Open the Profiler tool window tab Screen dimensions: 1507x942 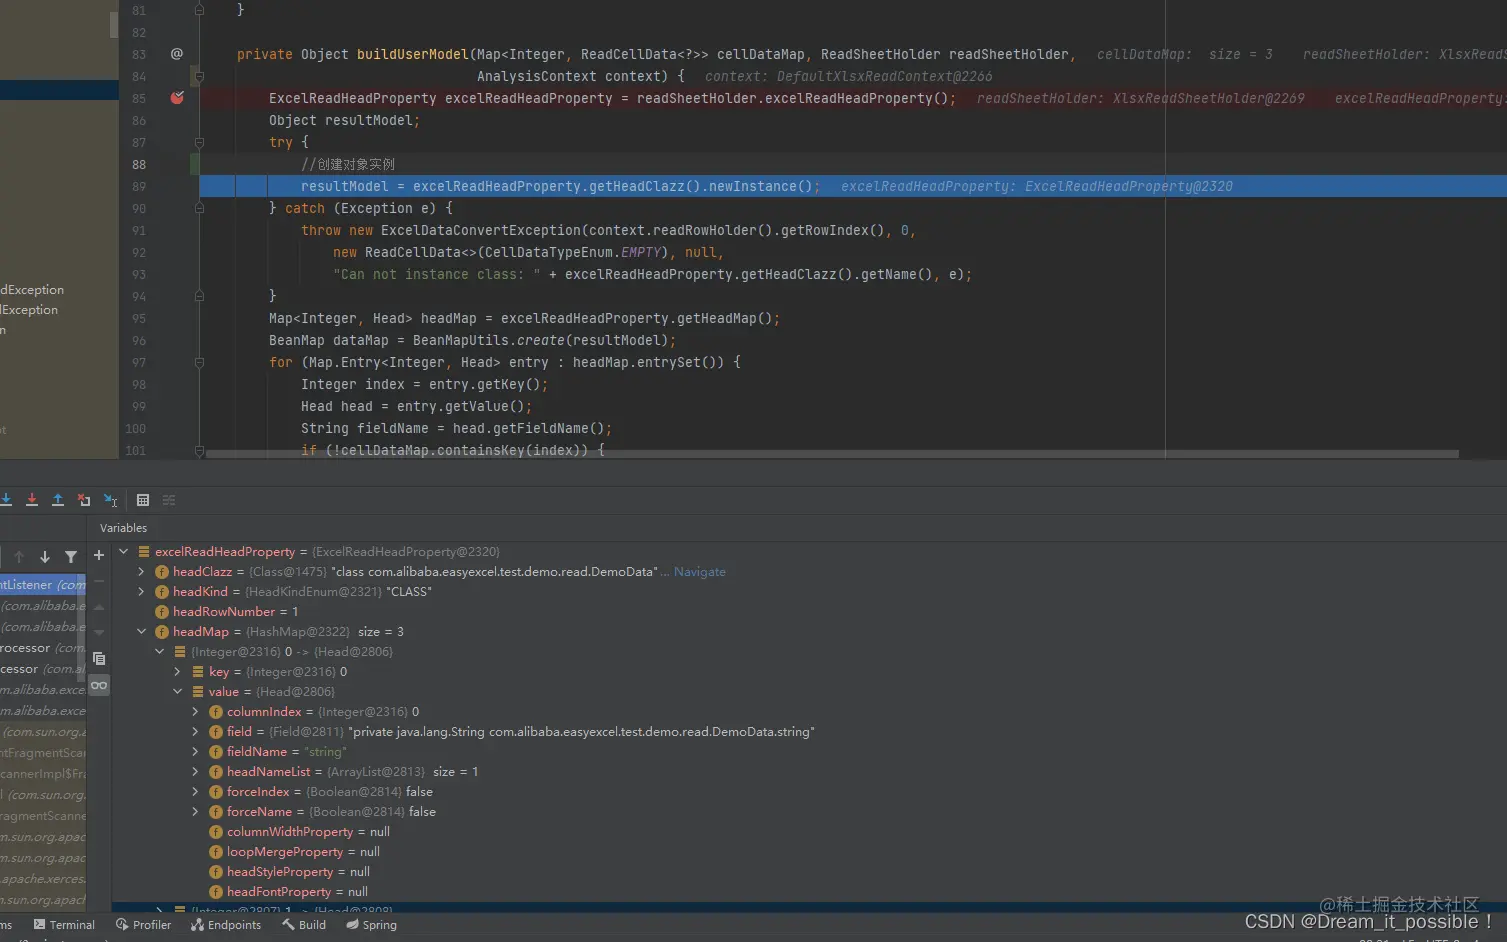point(144,925)
